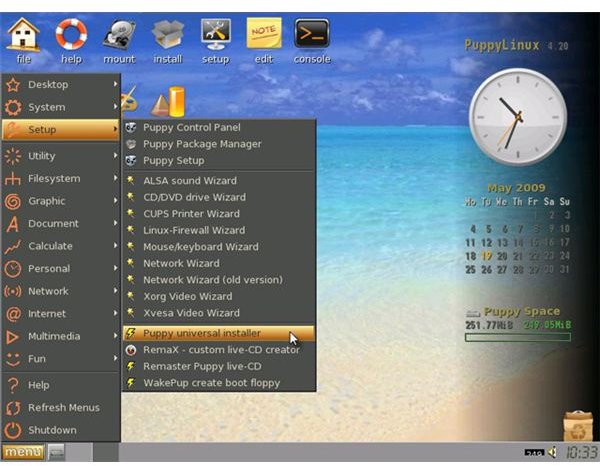Click the taskbar clock showing 10:33

582,452
